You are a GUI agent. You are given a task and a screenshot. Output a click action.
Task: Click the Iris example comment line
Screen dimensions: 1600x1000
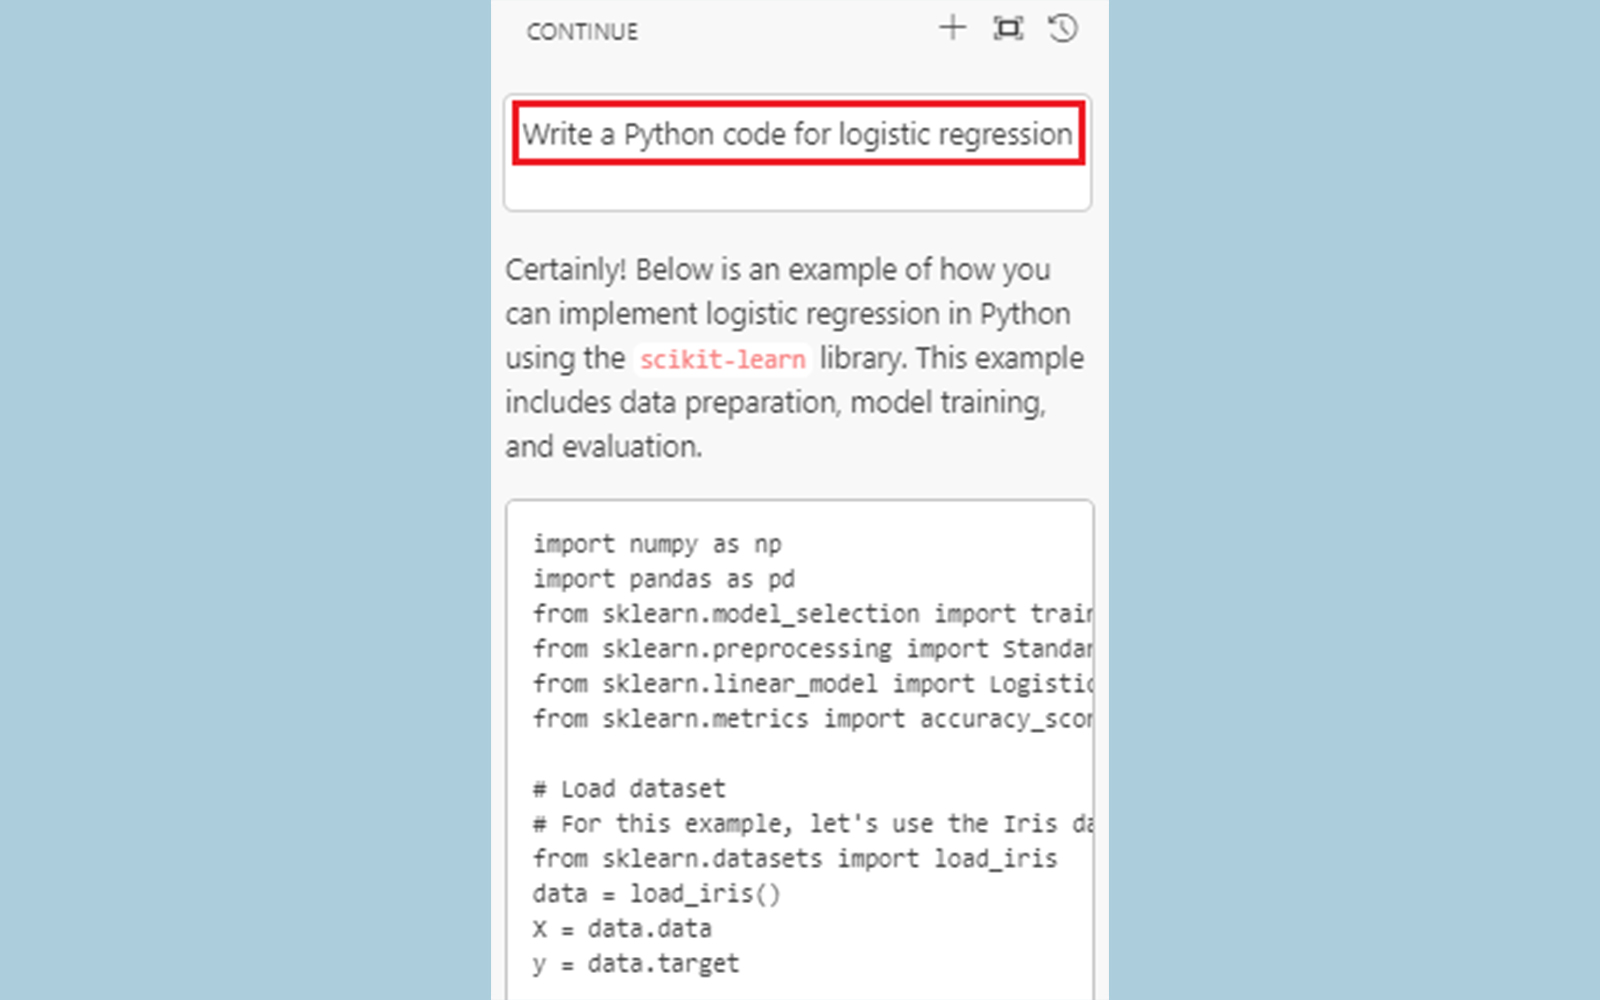coord(812,824)
